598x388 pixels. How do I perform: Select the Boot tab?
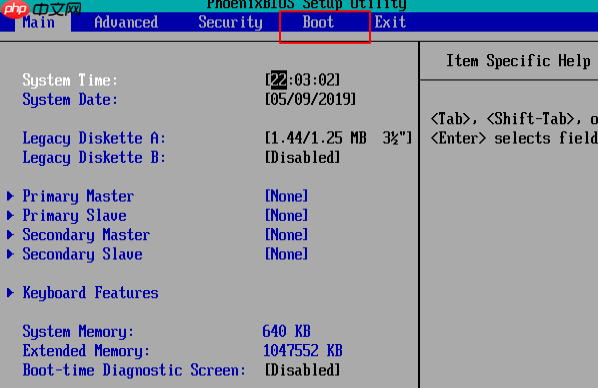pos(318,22)
